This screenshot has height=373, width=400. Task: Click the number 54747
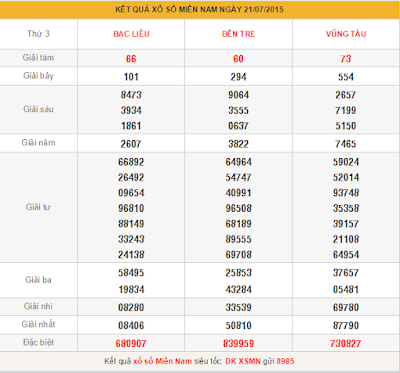tap(238, 177)
